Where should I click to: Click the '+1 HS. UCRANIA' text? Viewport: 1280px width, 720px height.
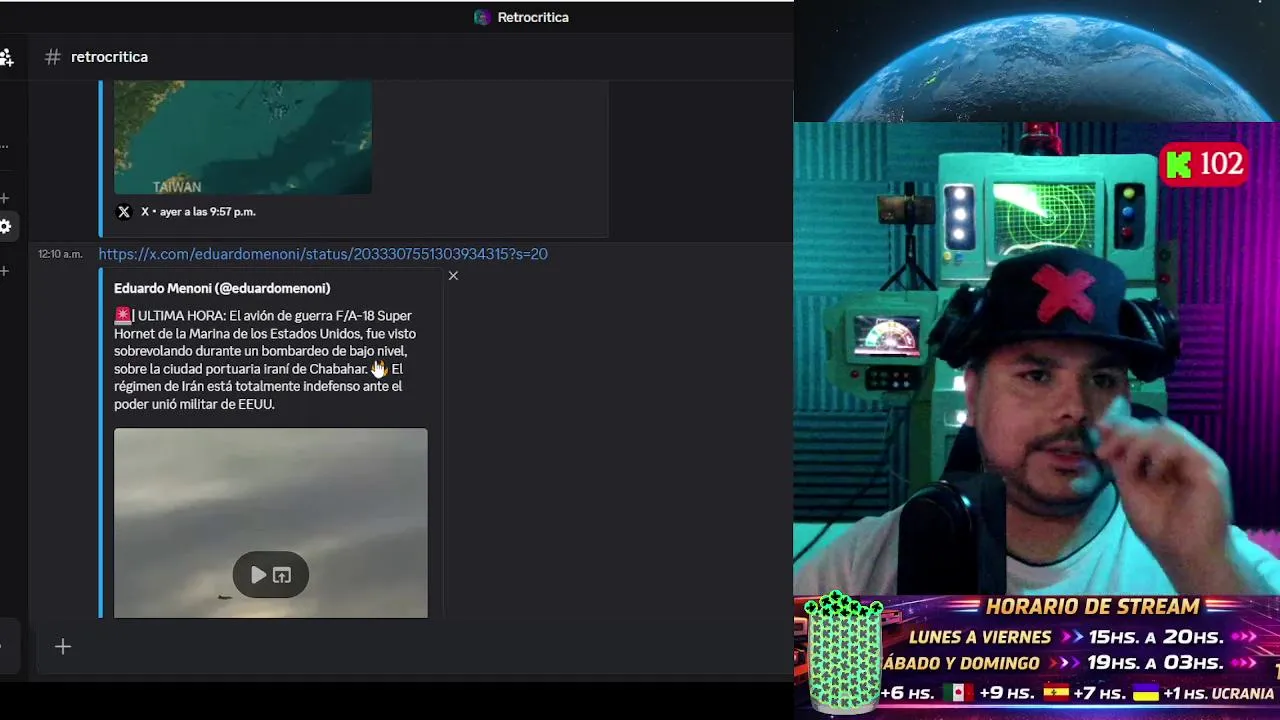coord(1218,693)
